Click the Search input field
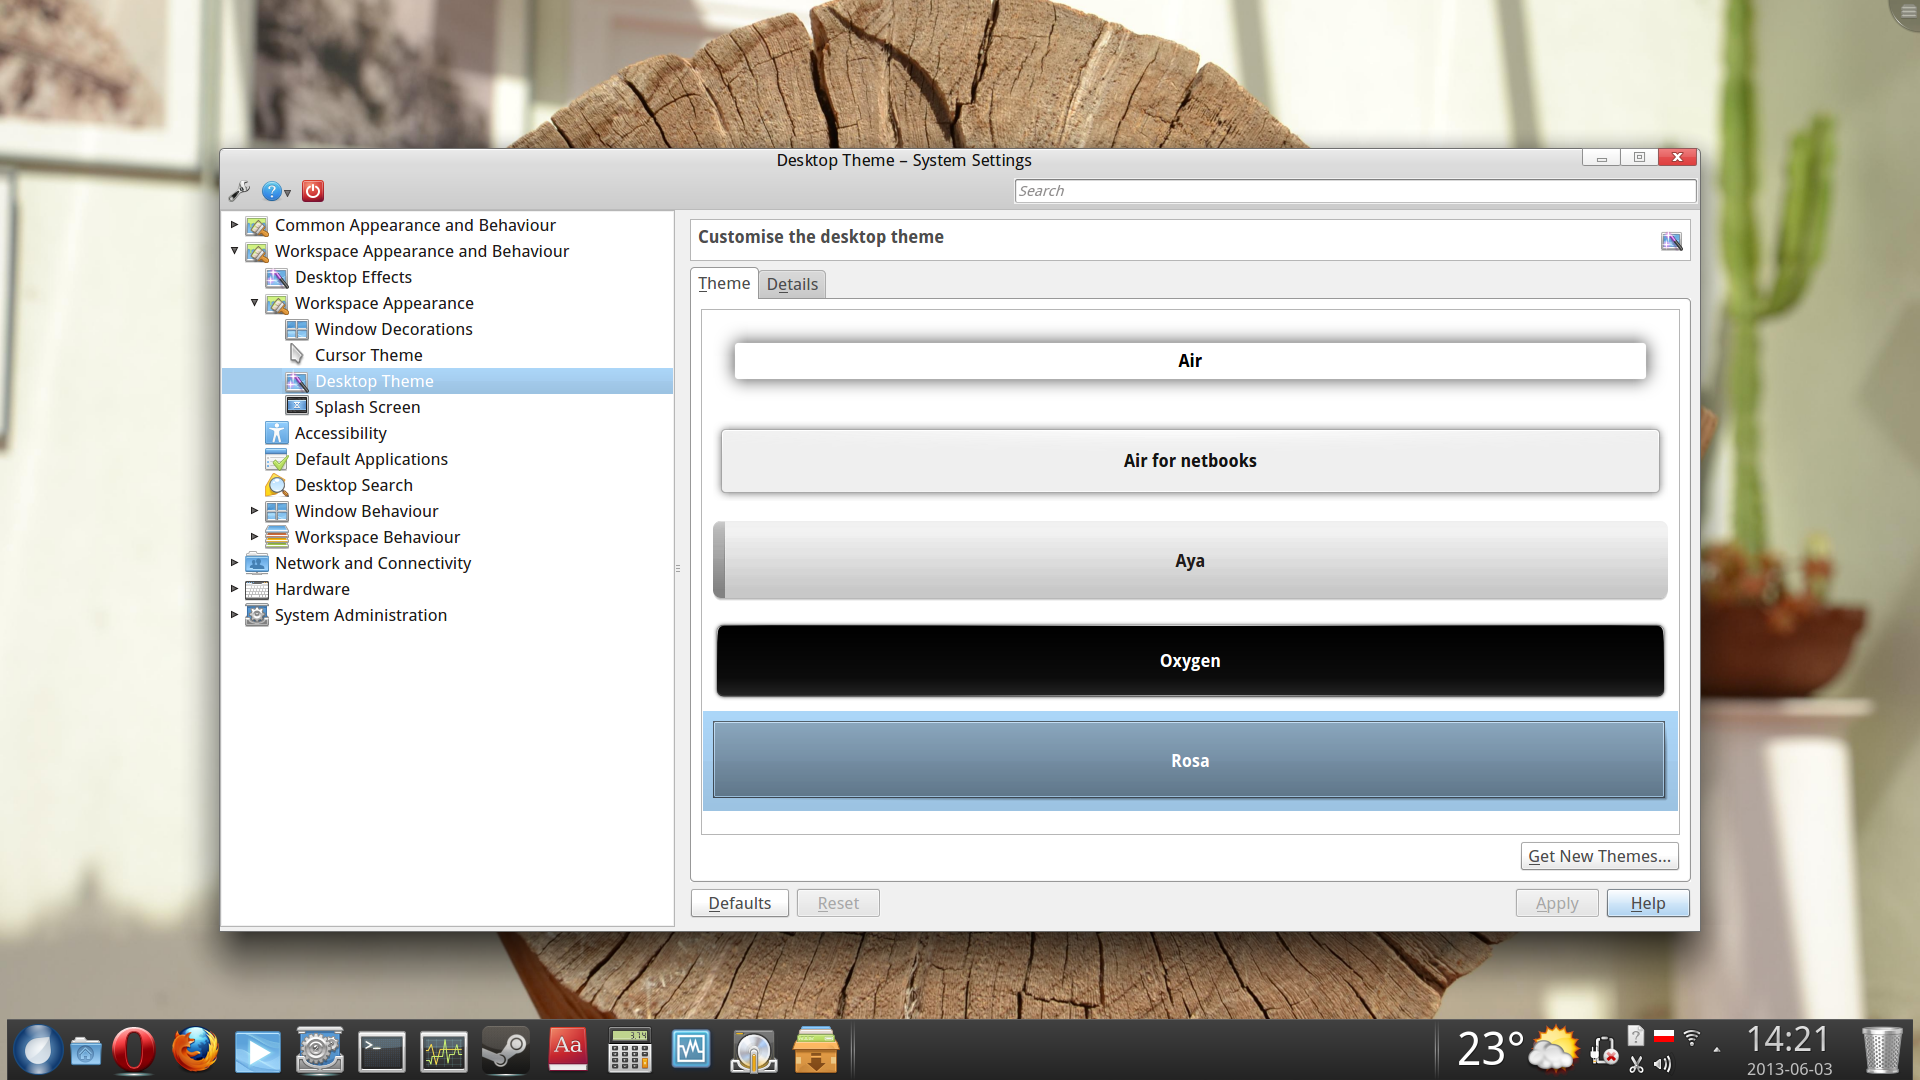The image size is (1920, 1080). click(x=1354, y=191)
